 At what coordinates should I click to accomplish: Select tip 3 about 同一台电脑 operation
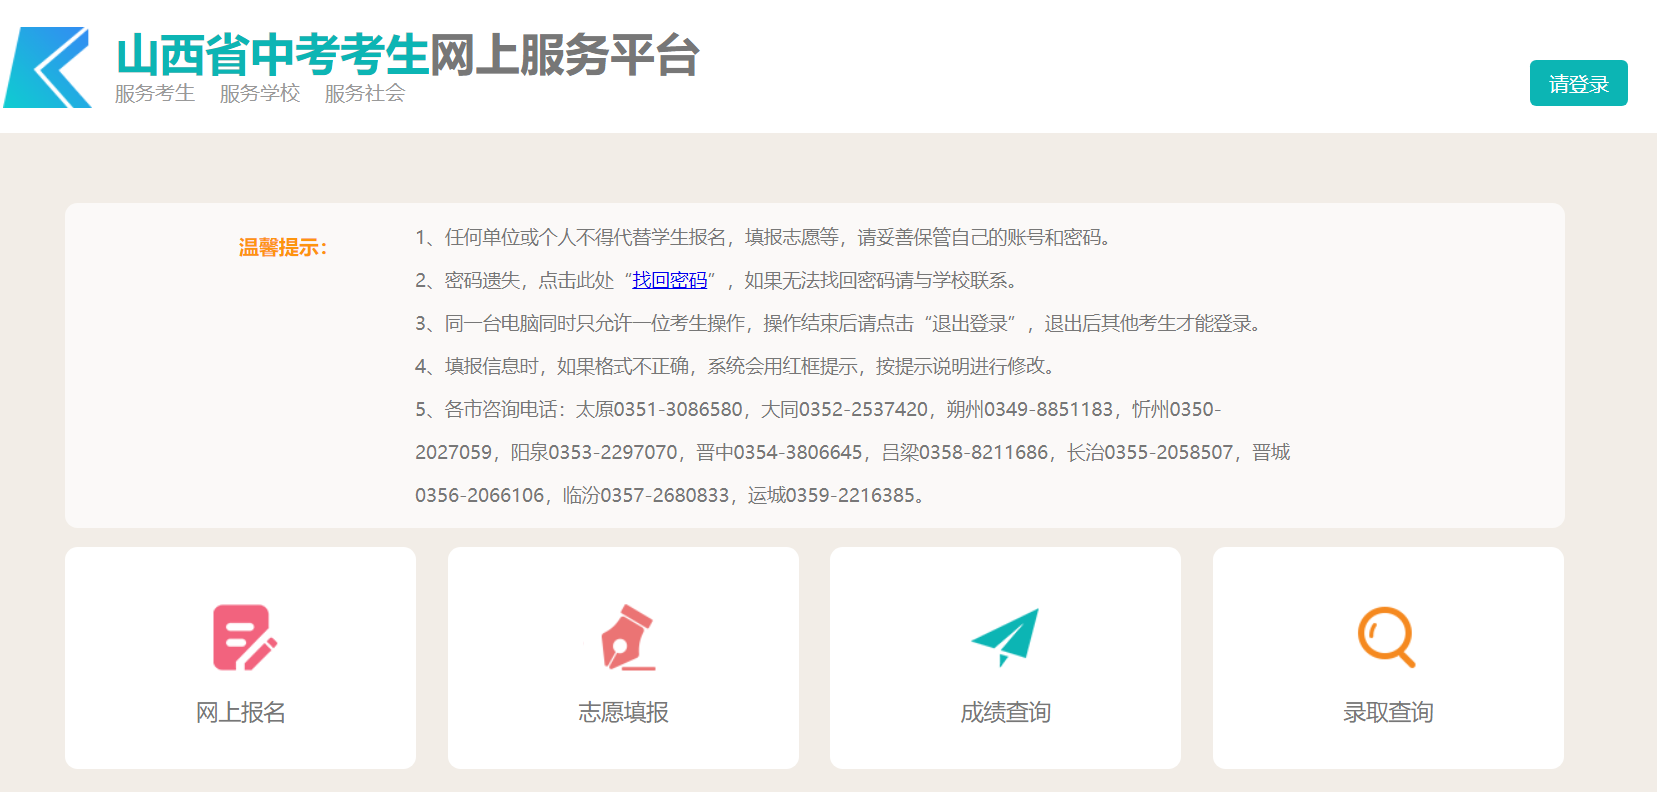coord(841,323)
